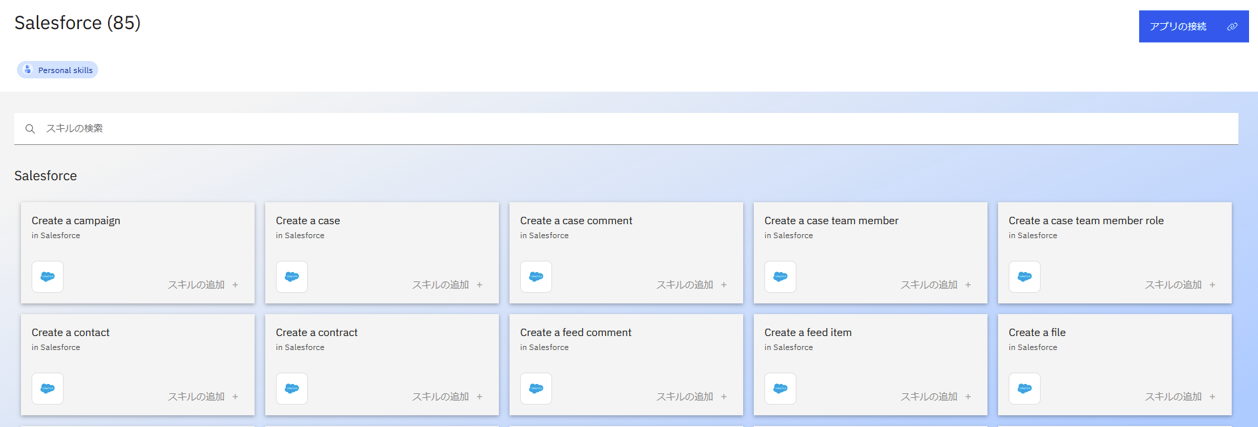1258x427 pixels.
Task: Click 'in Salesforce' text on Create a file card
Action: click(1033, 348)
